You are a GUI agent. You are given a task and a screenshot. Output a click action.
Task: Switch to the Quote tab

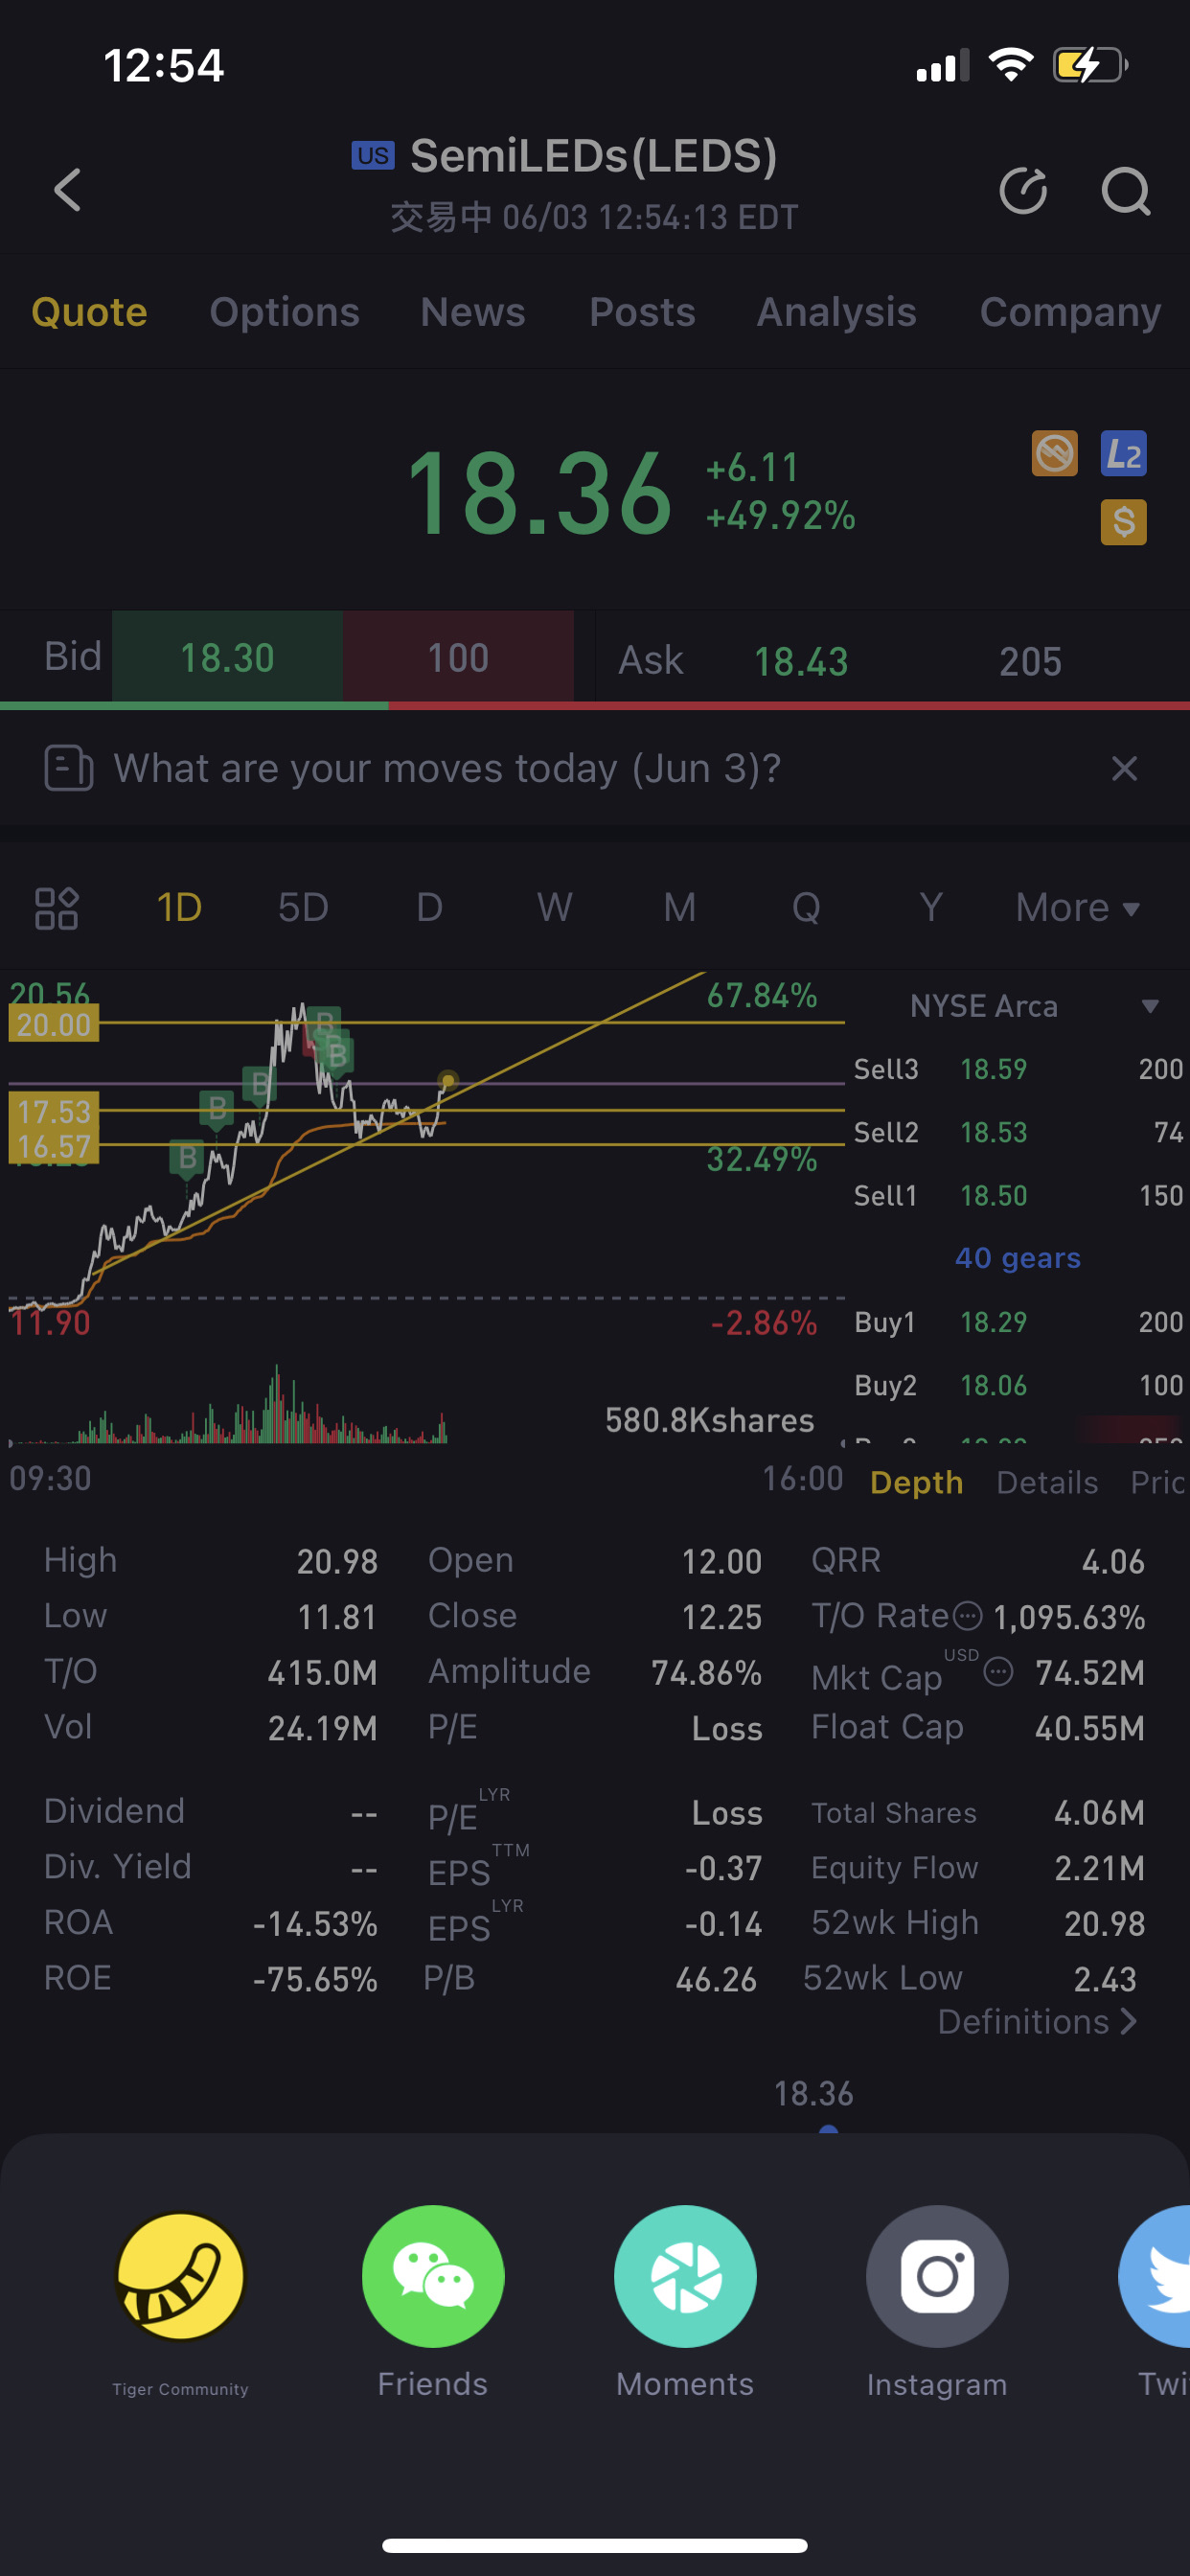click(x=89, y=312)
